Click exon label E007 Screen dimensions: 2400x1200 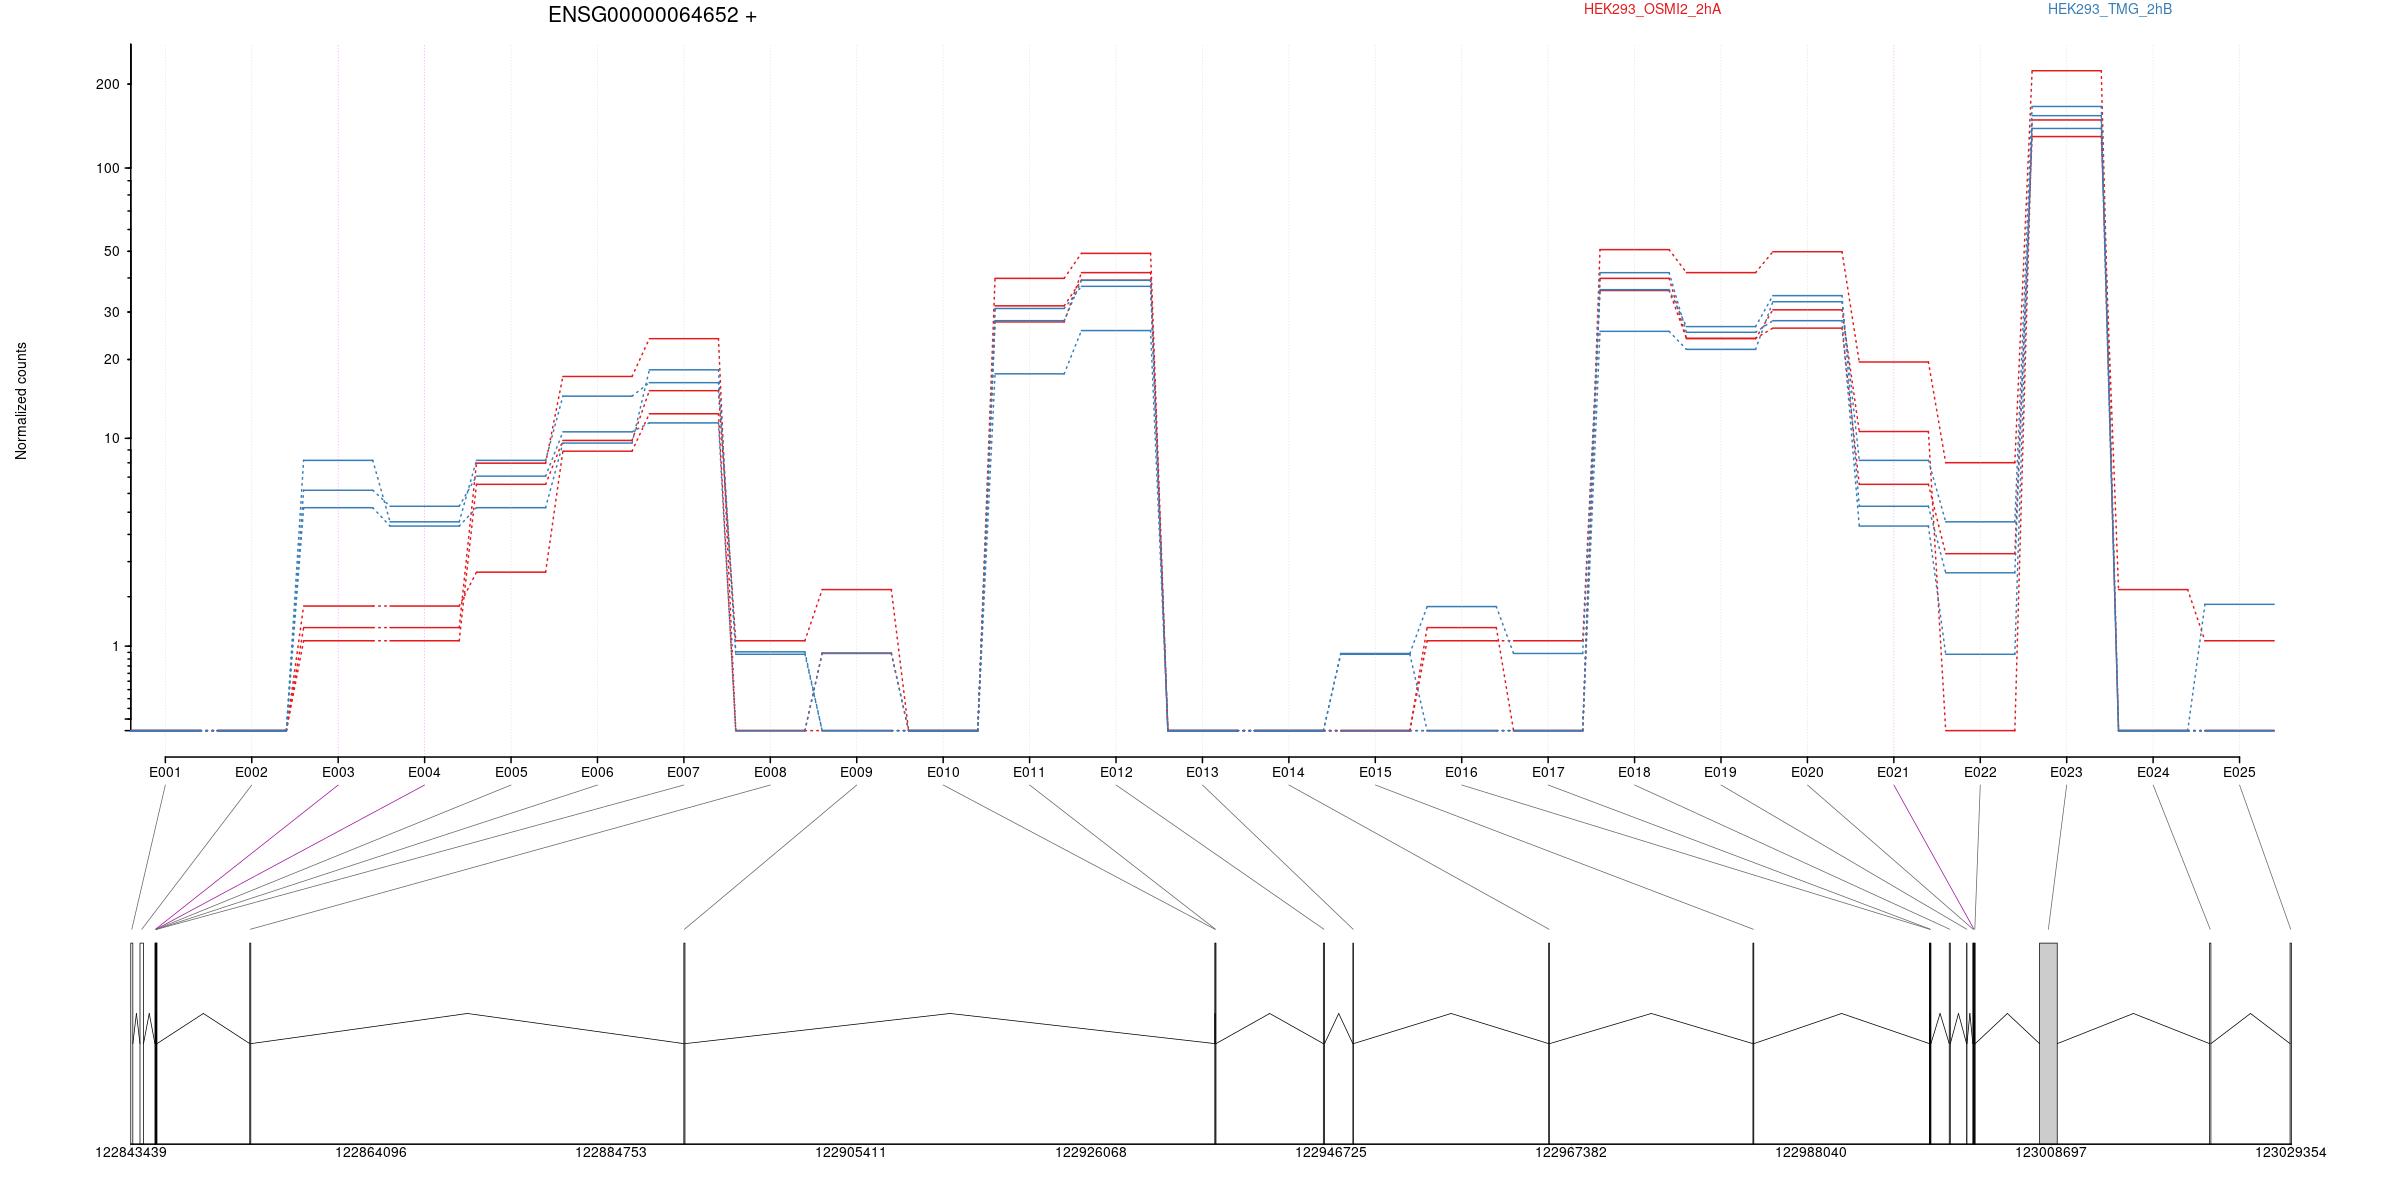pos(683,772)
